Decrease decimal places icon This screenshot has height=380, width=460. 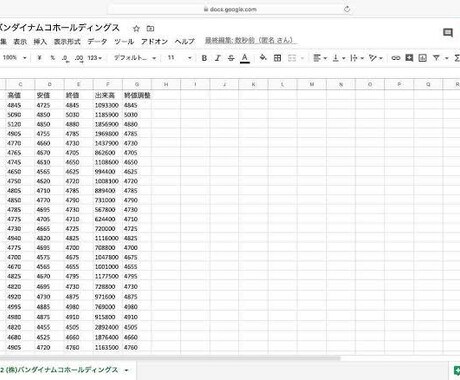(65, 58)
